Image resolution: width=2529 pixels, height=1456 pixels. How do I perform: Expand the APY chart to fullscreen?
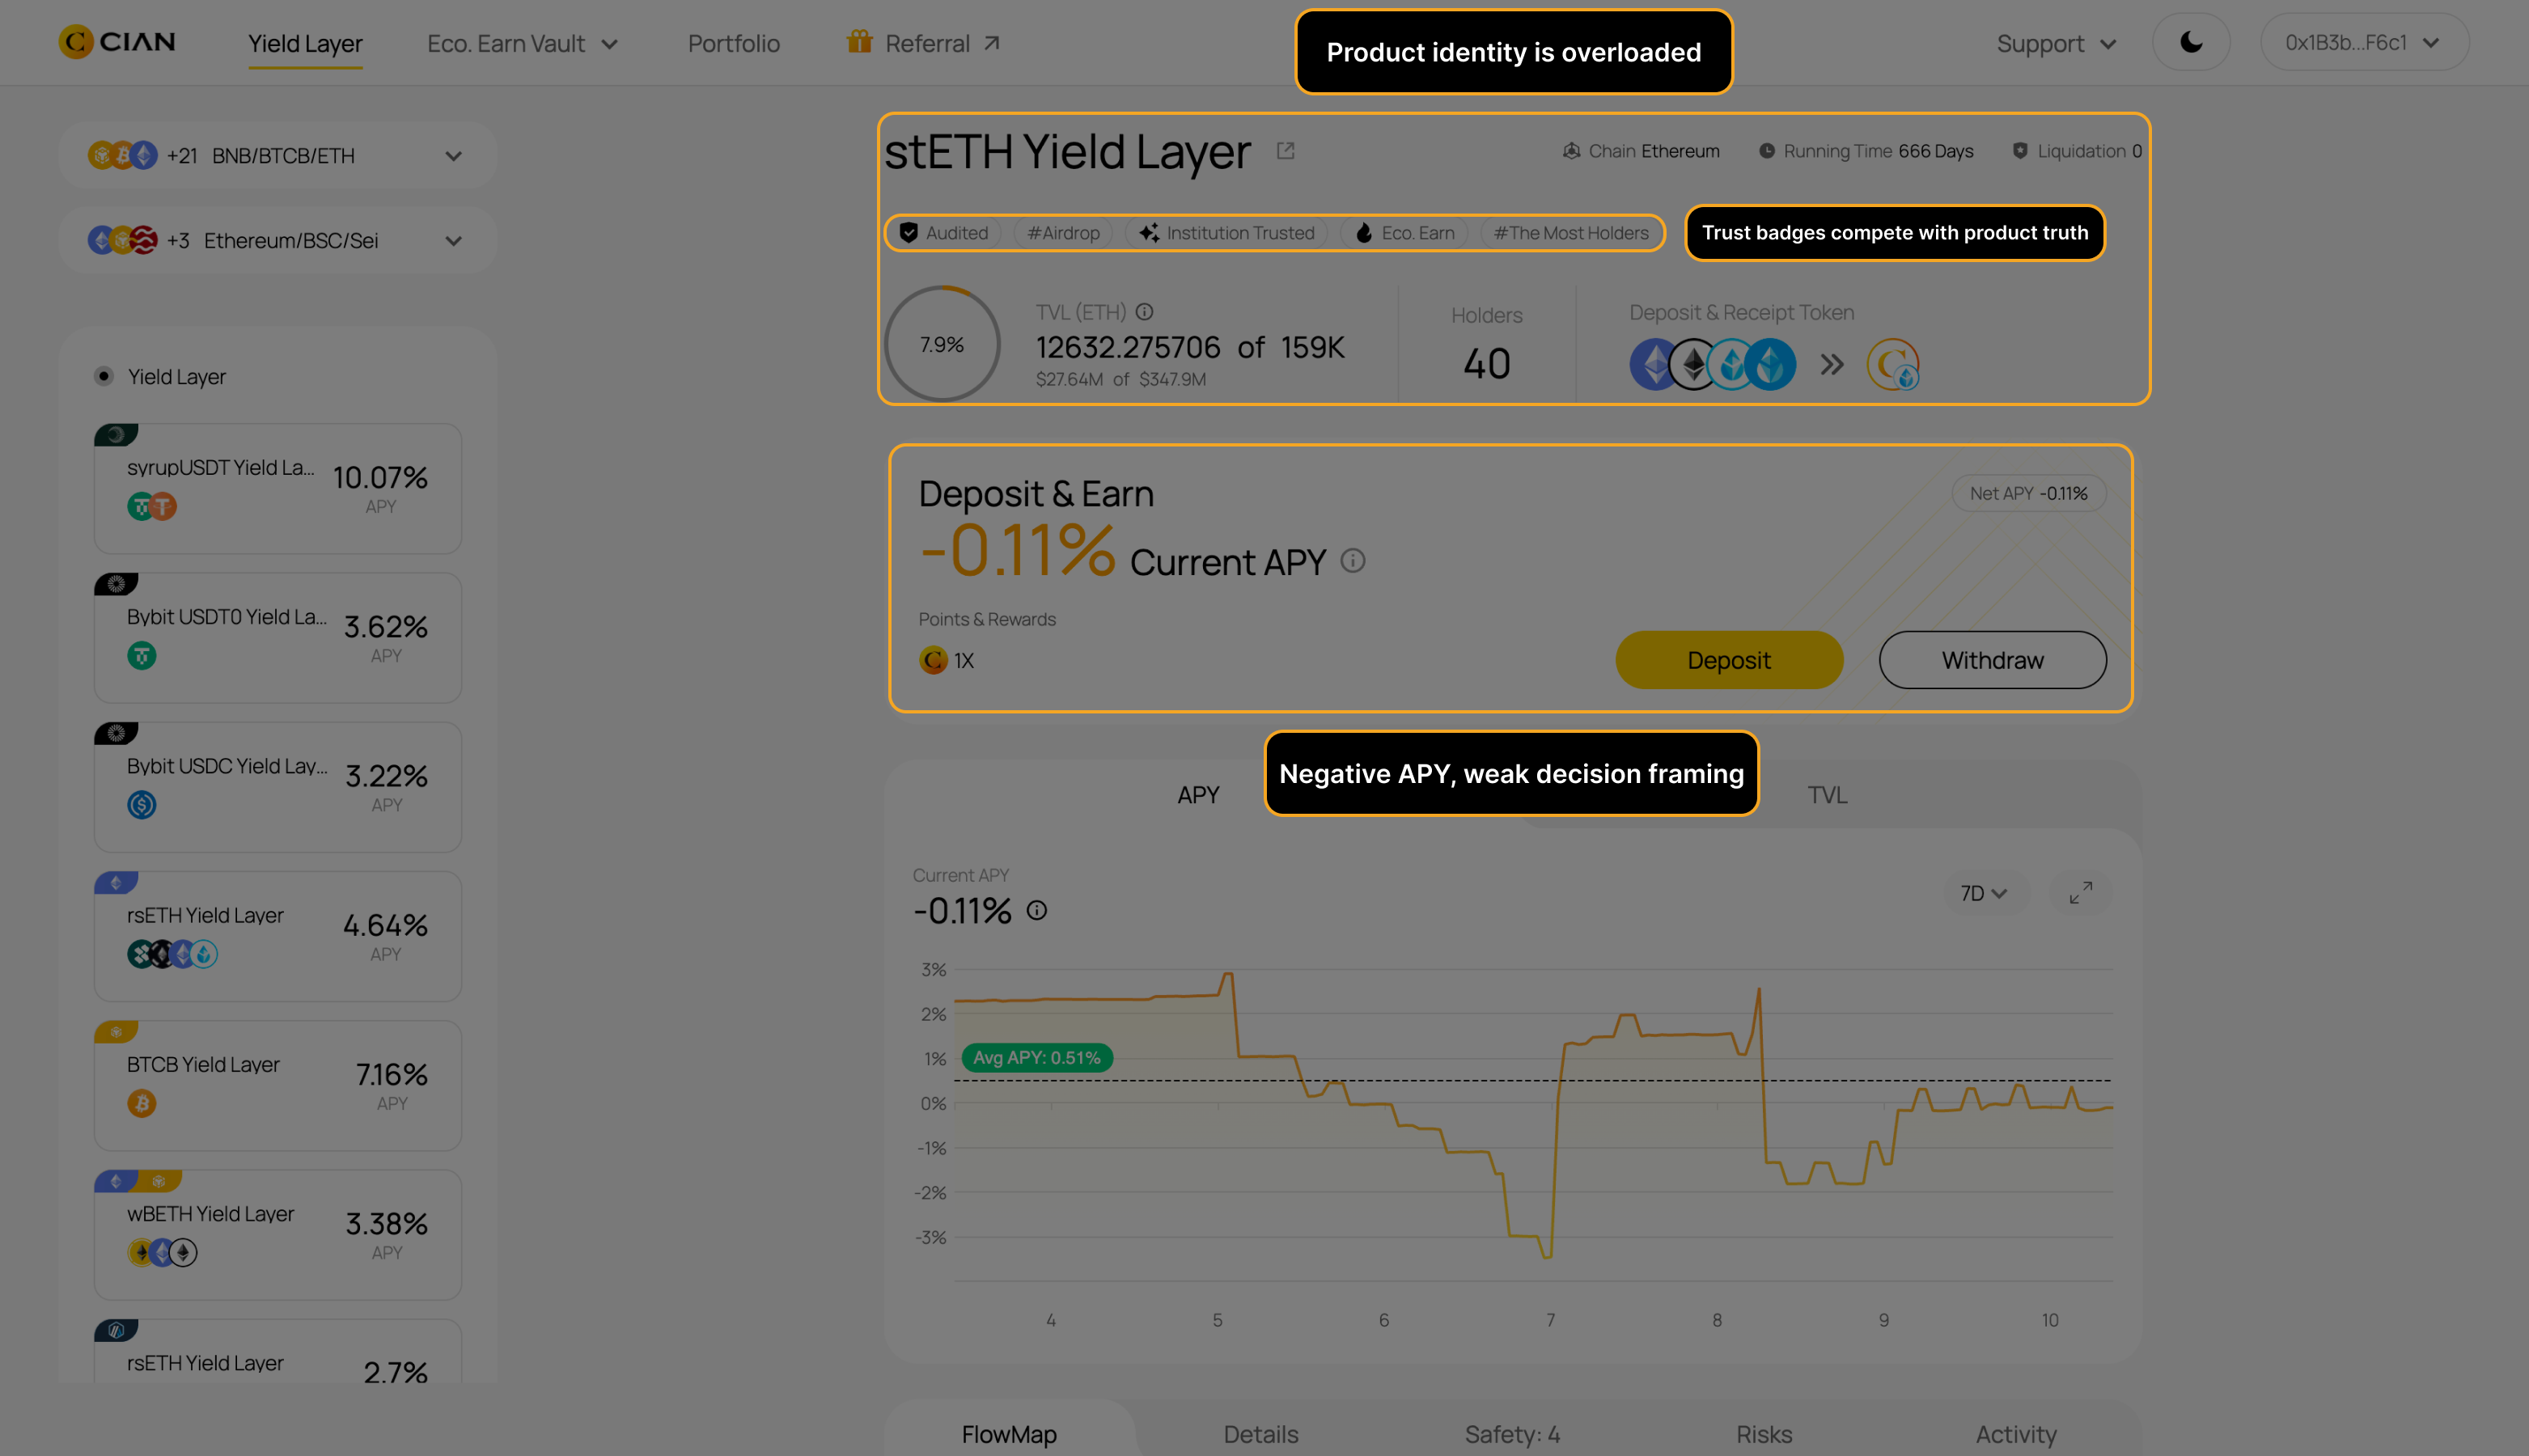[x=2080, y=893]
